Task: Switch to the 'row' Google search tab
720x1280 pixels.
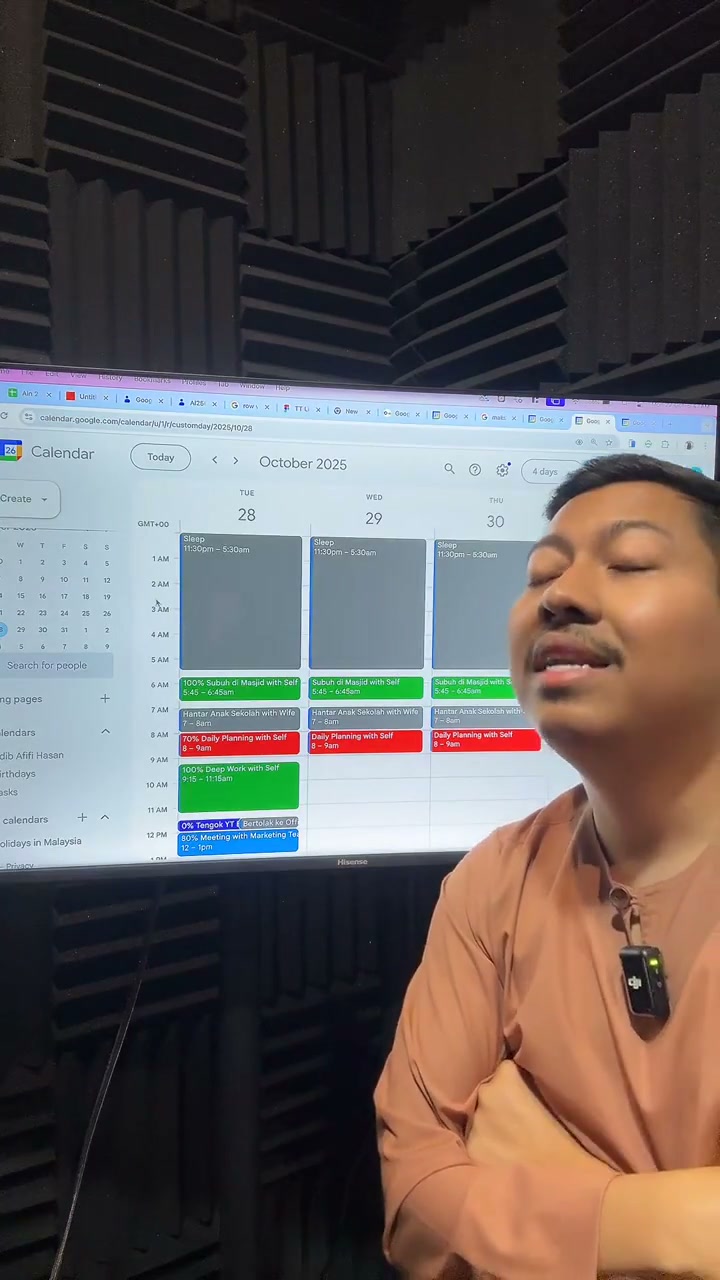Action: coord(250,406)
